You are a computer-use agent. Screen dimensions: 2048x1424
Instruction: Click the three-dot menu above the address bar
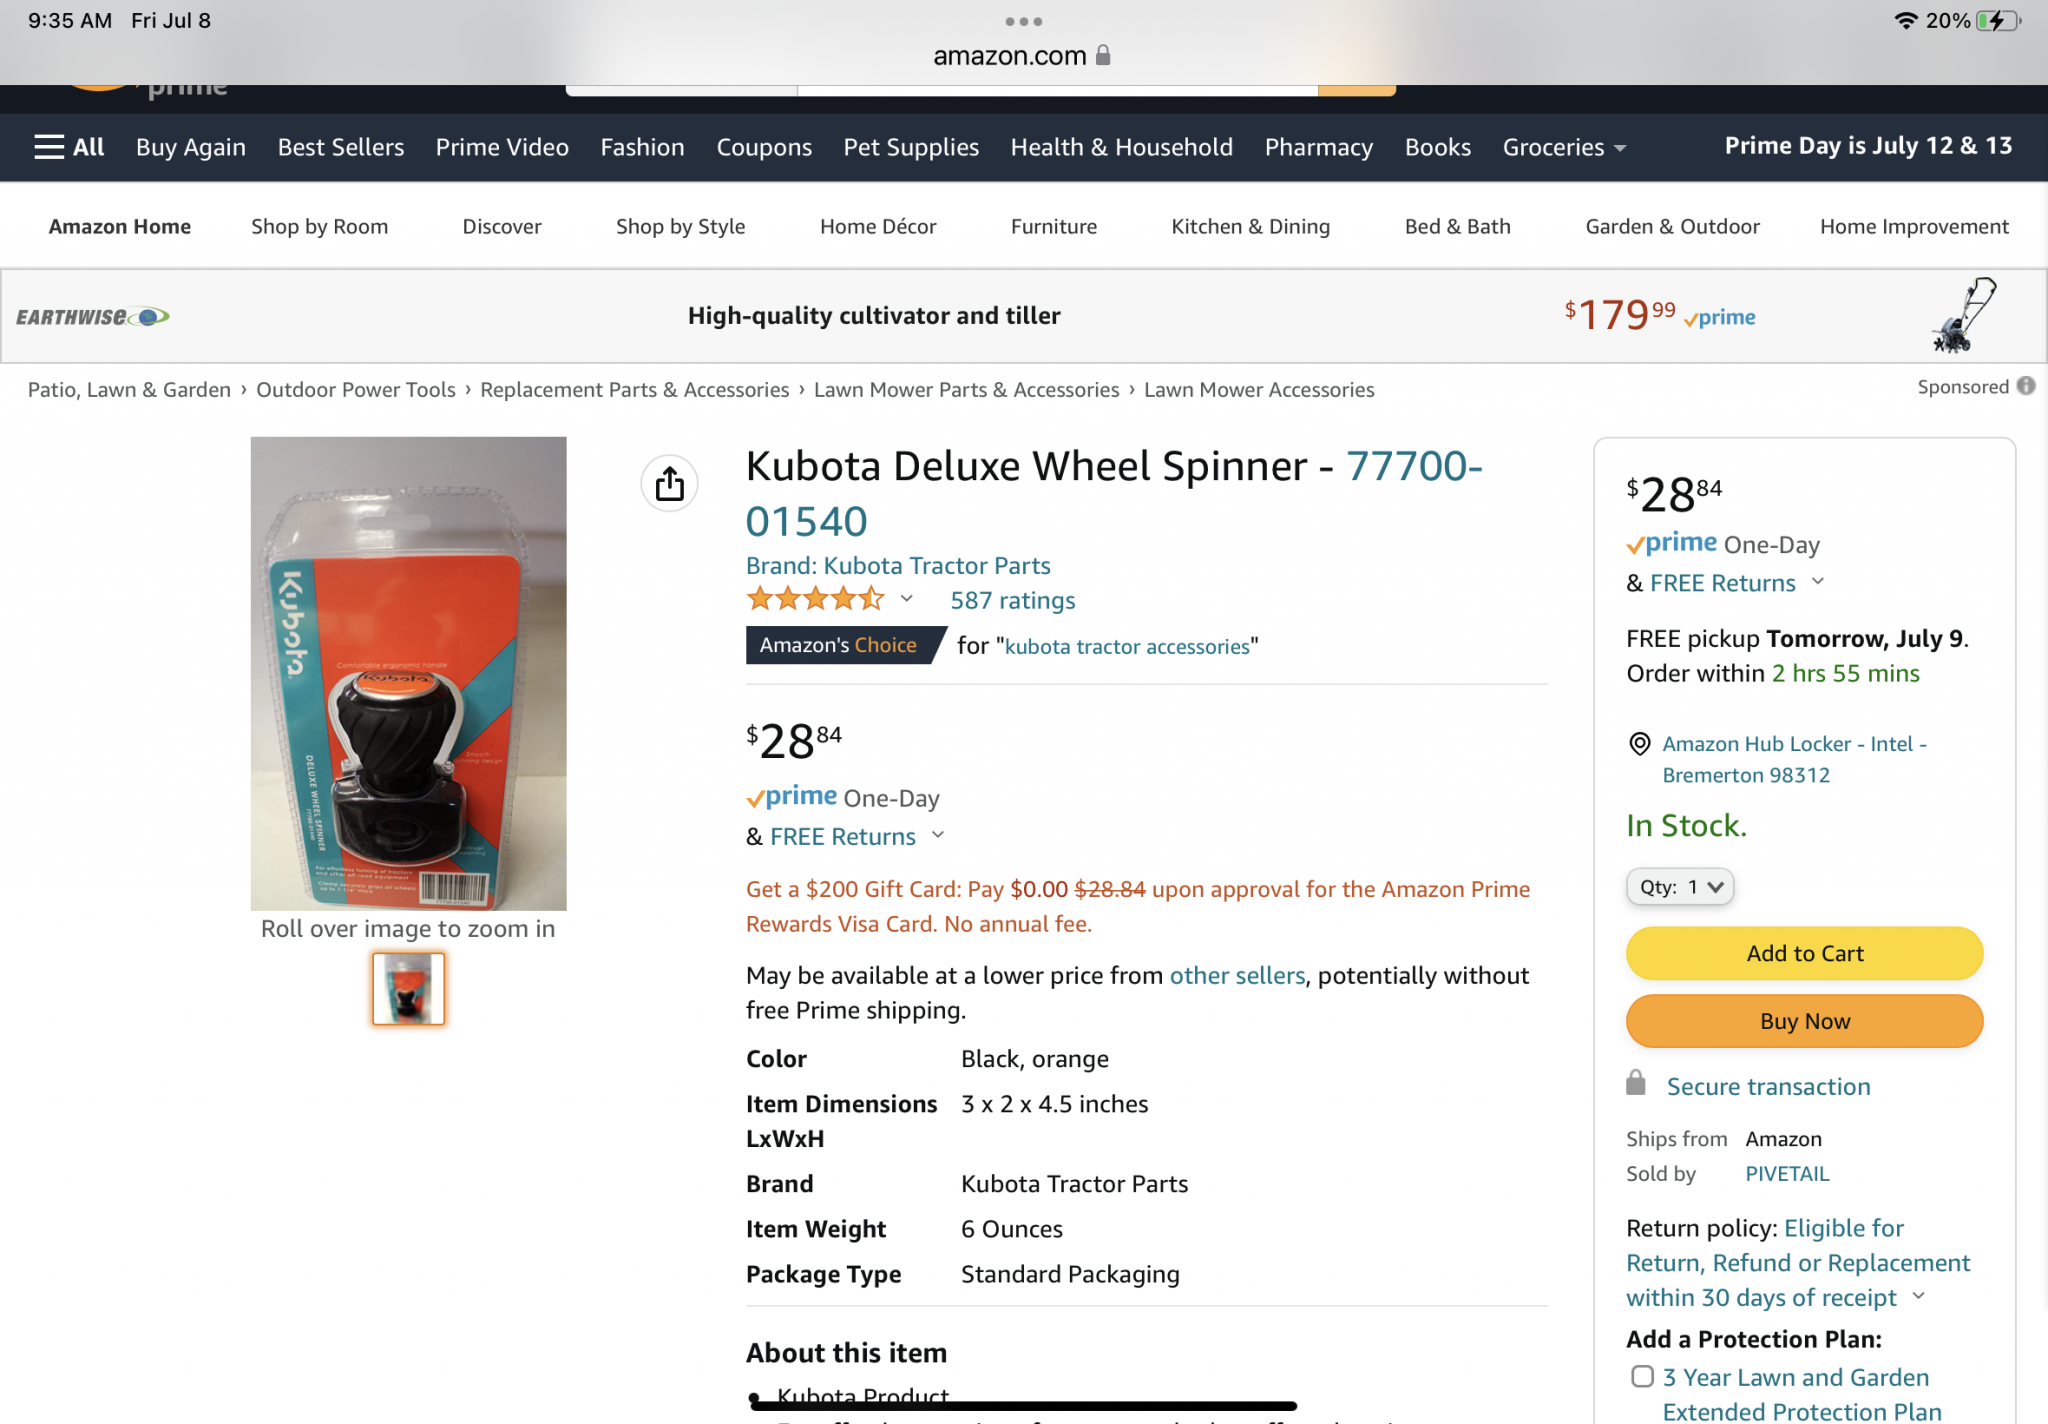[x=1023, y=21]
